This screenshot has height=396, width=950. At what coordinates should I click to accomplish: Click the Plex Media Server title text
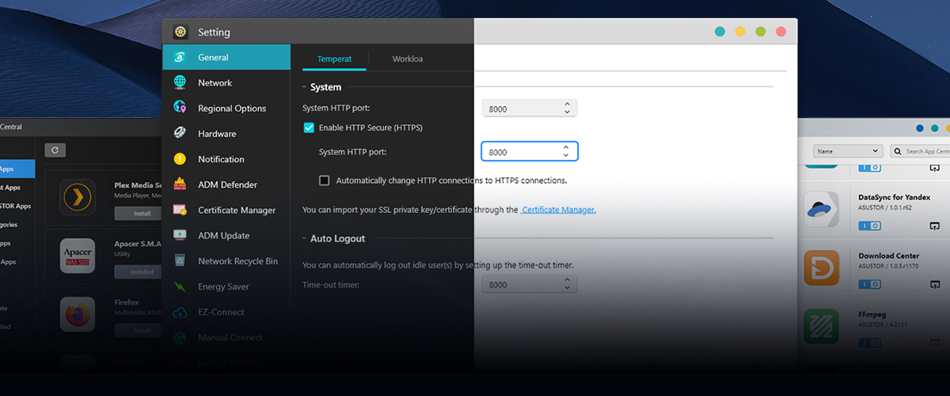click(138, 185)
